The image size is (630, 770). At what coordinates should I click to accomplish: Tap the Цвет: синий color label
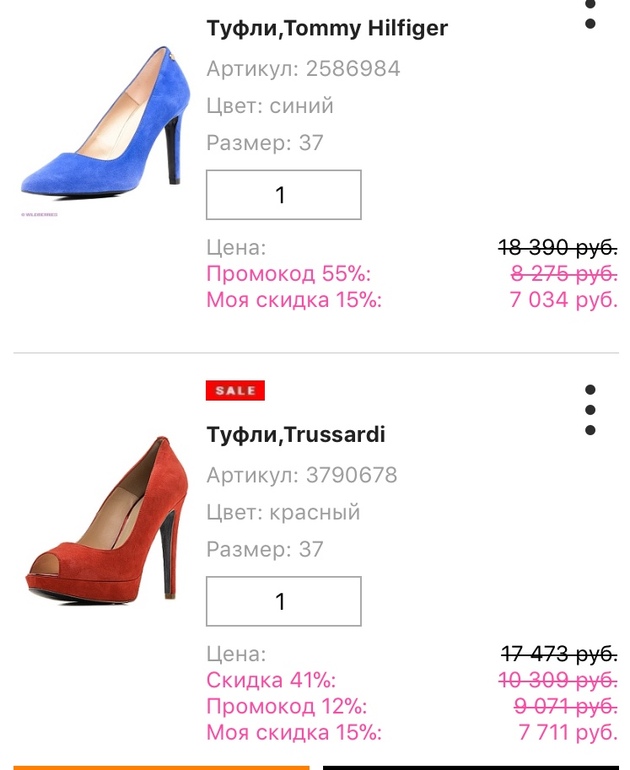(x=270, y=106)
